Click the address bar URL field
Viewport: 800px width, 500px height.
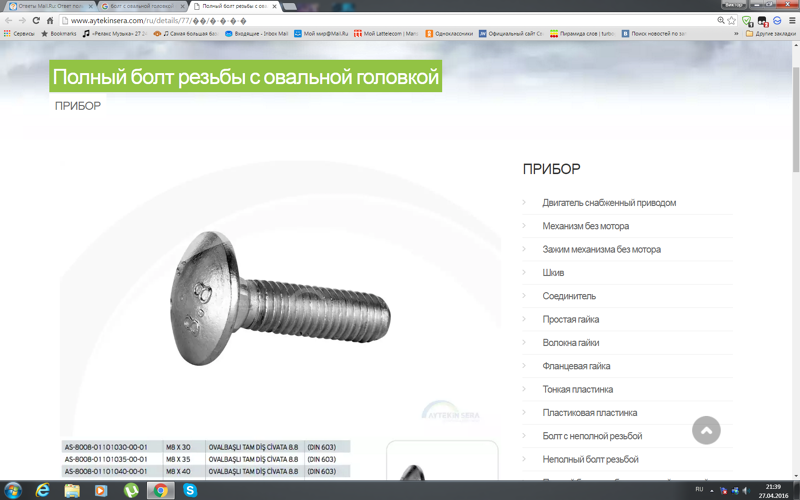pyautogui.click(x=388, y=21)
